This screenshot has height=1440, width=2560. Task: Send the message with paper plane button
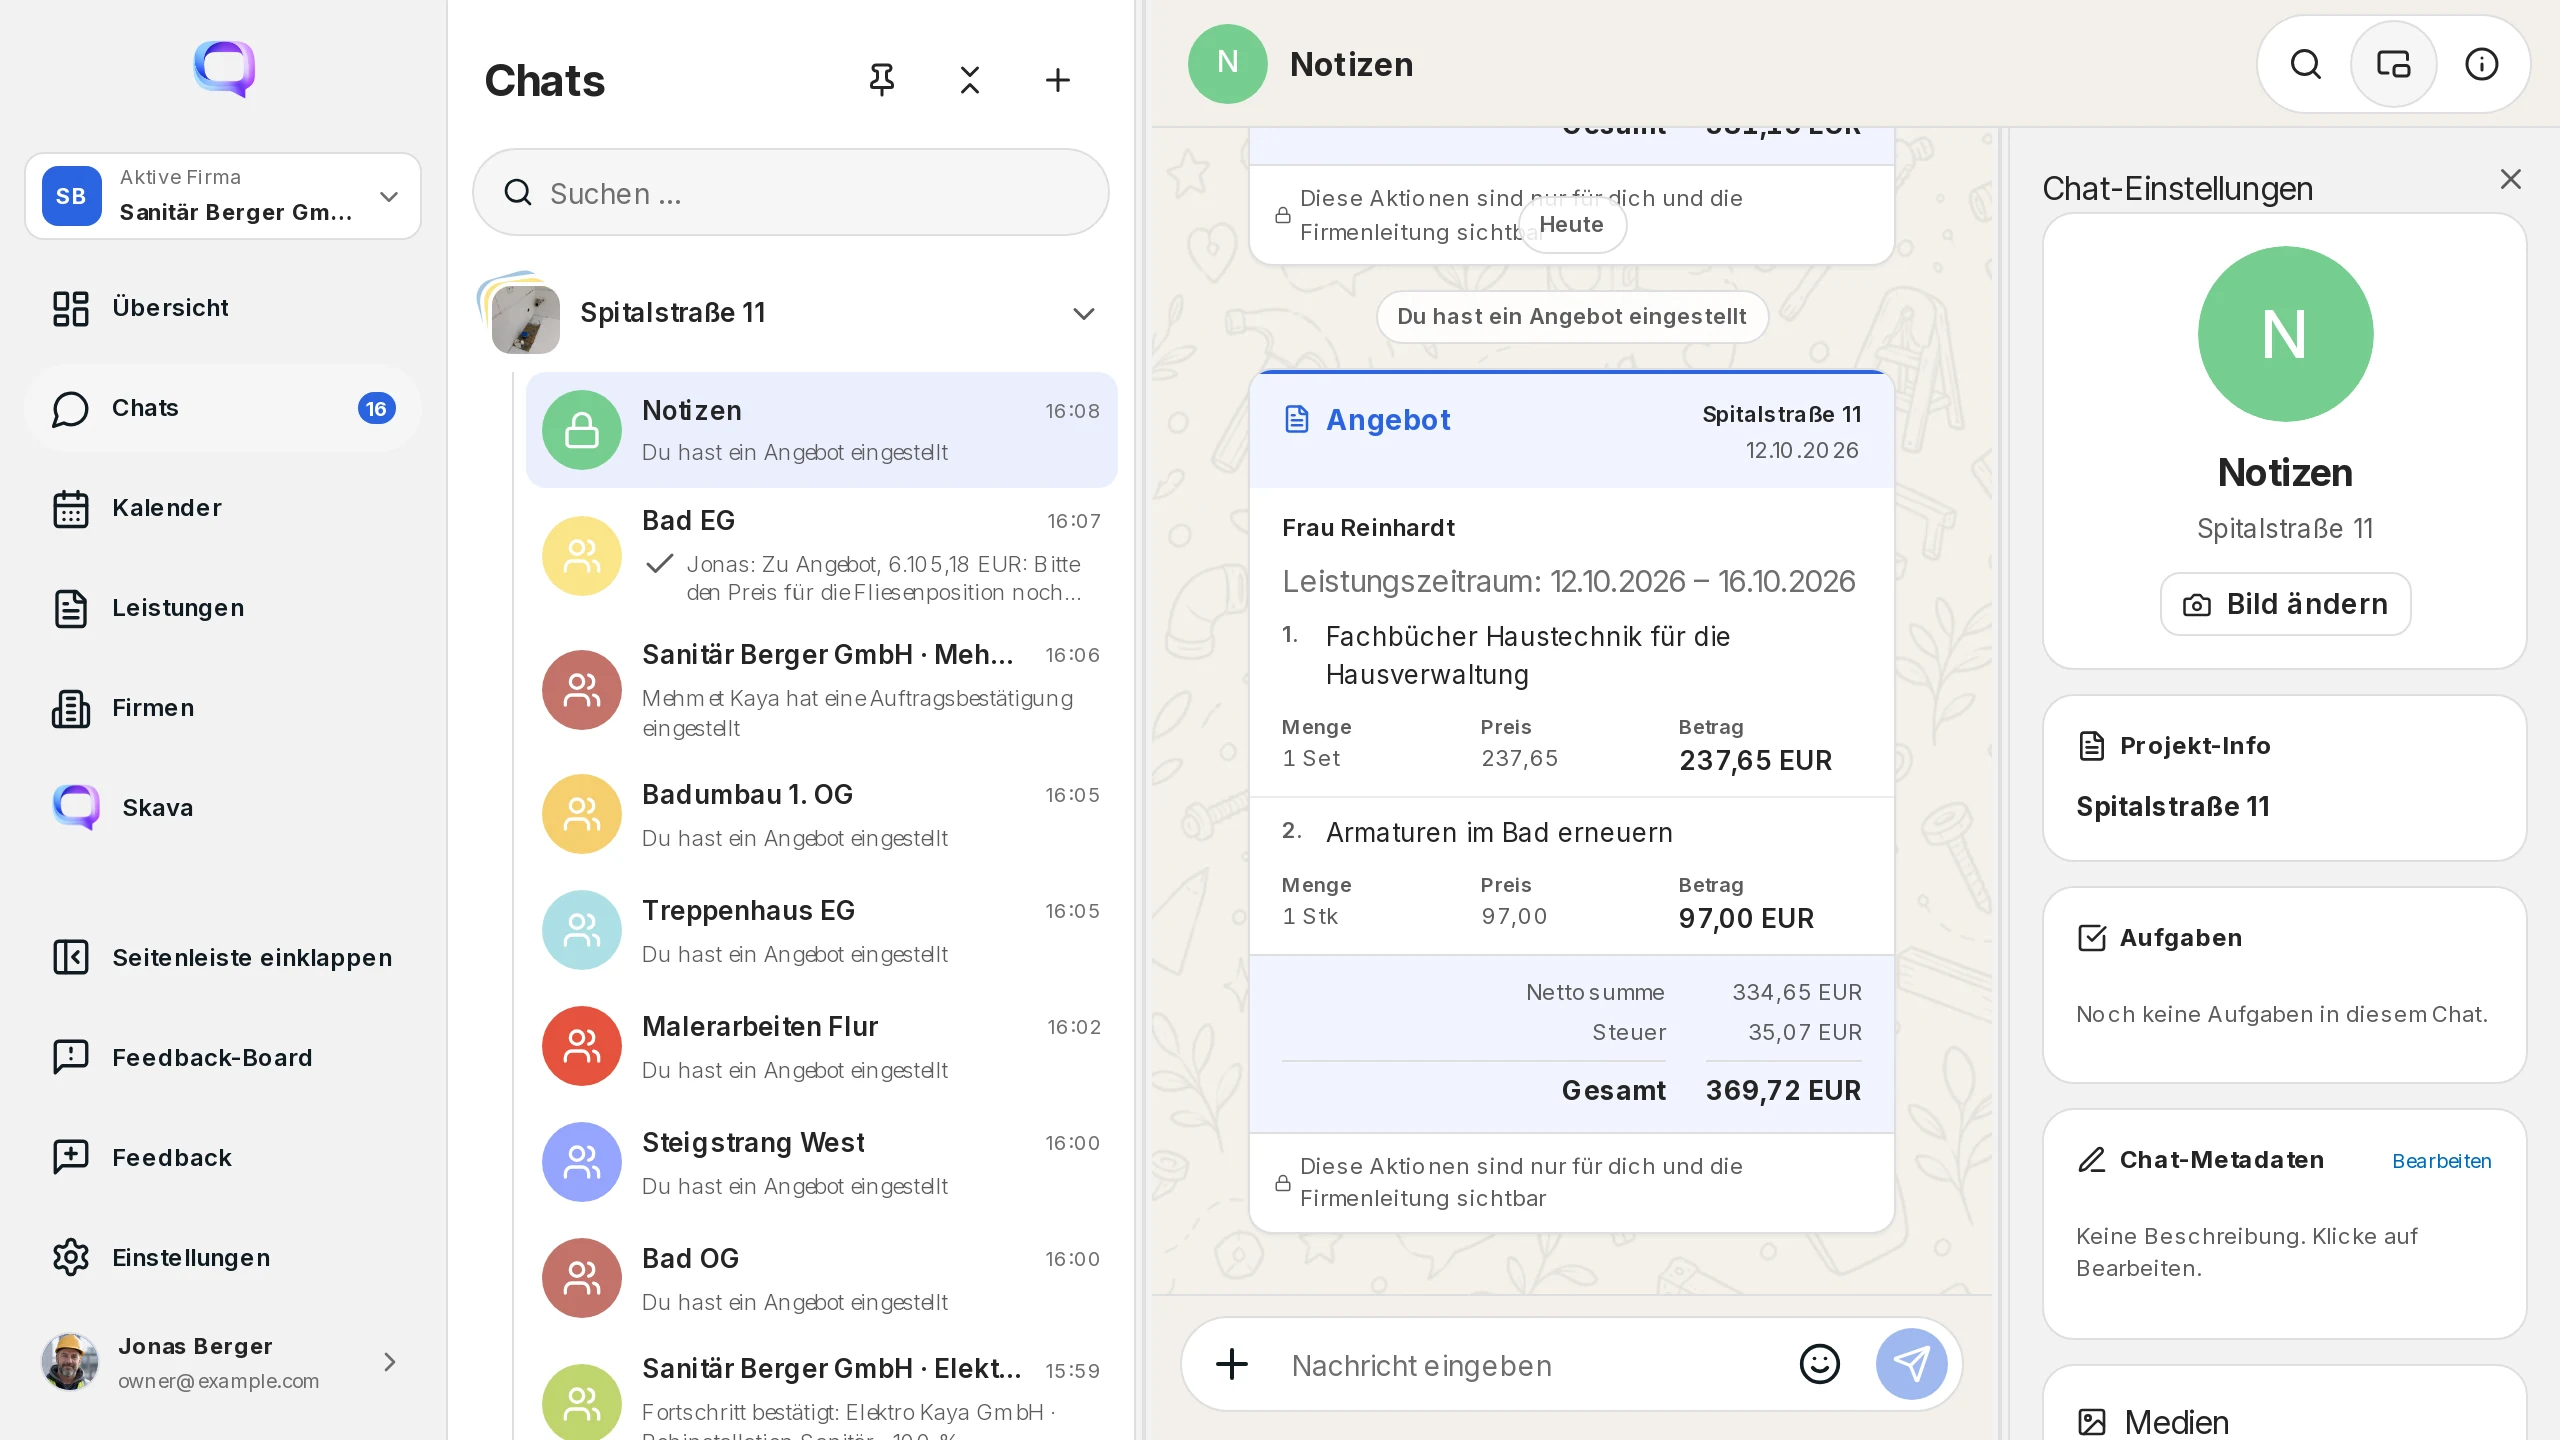1911,1364
